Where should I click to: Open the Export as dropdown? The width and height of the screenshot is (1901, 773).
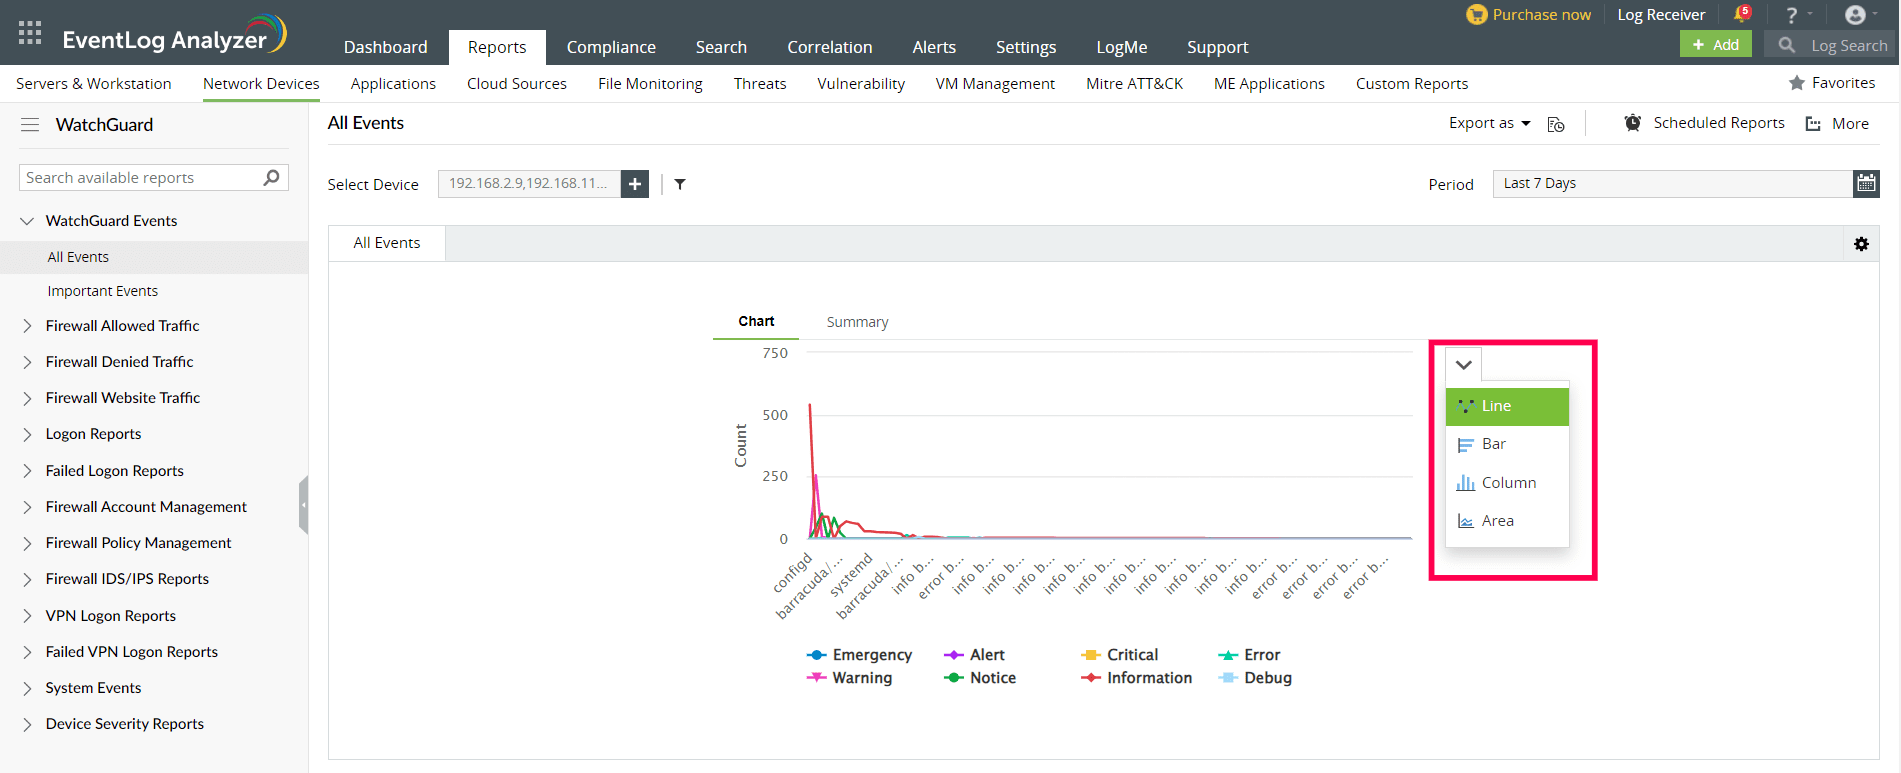1489,123
